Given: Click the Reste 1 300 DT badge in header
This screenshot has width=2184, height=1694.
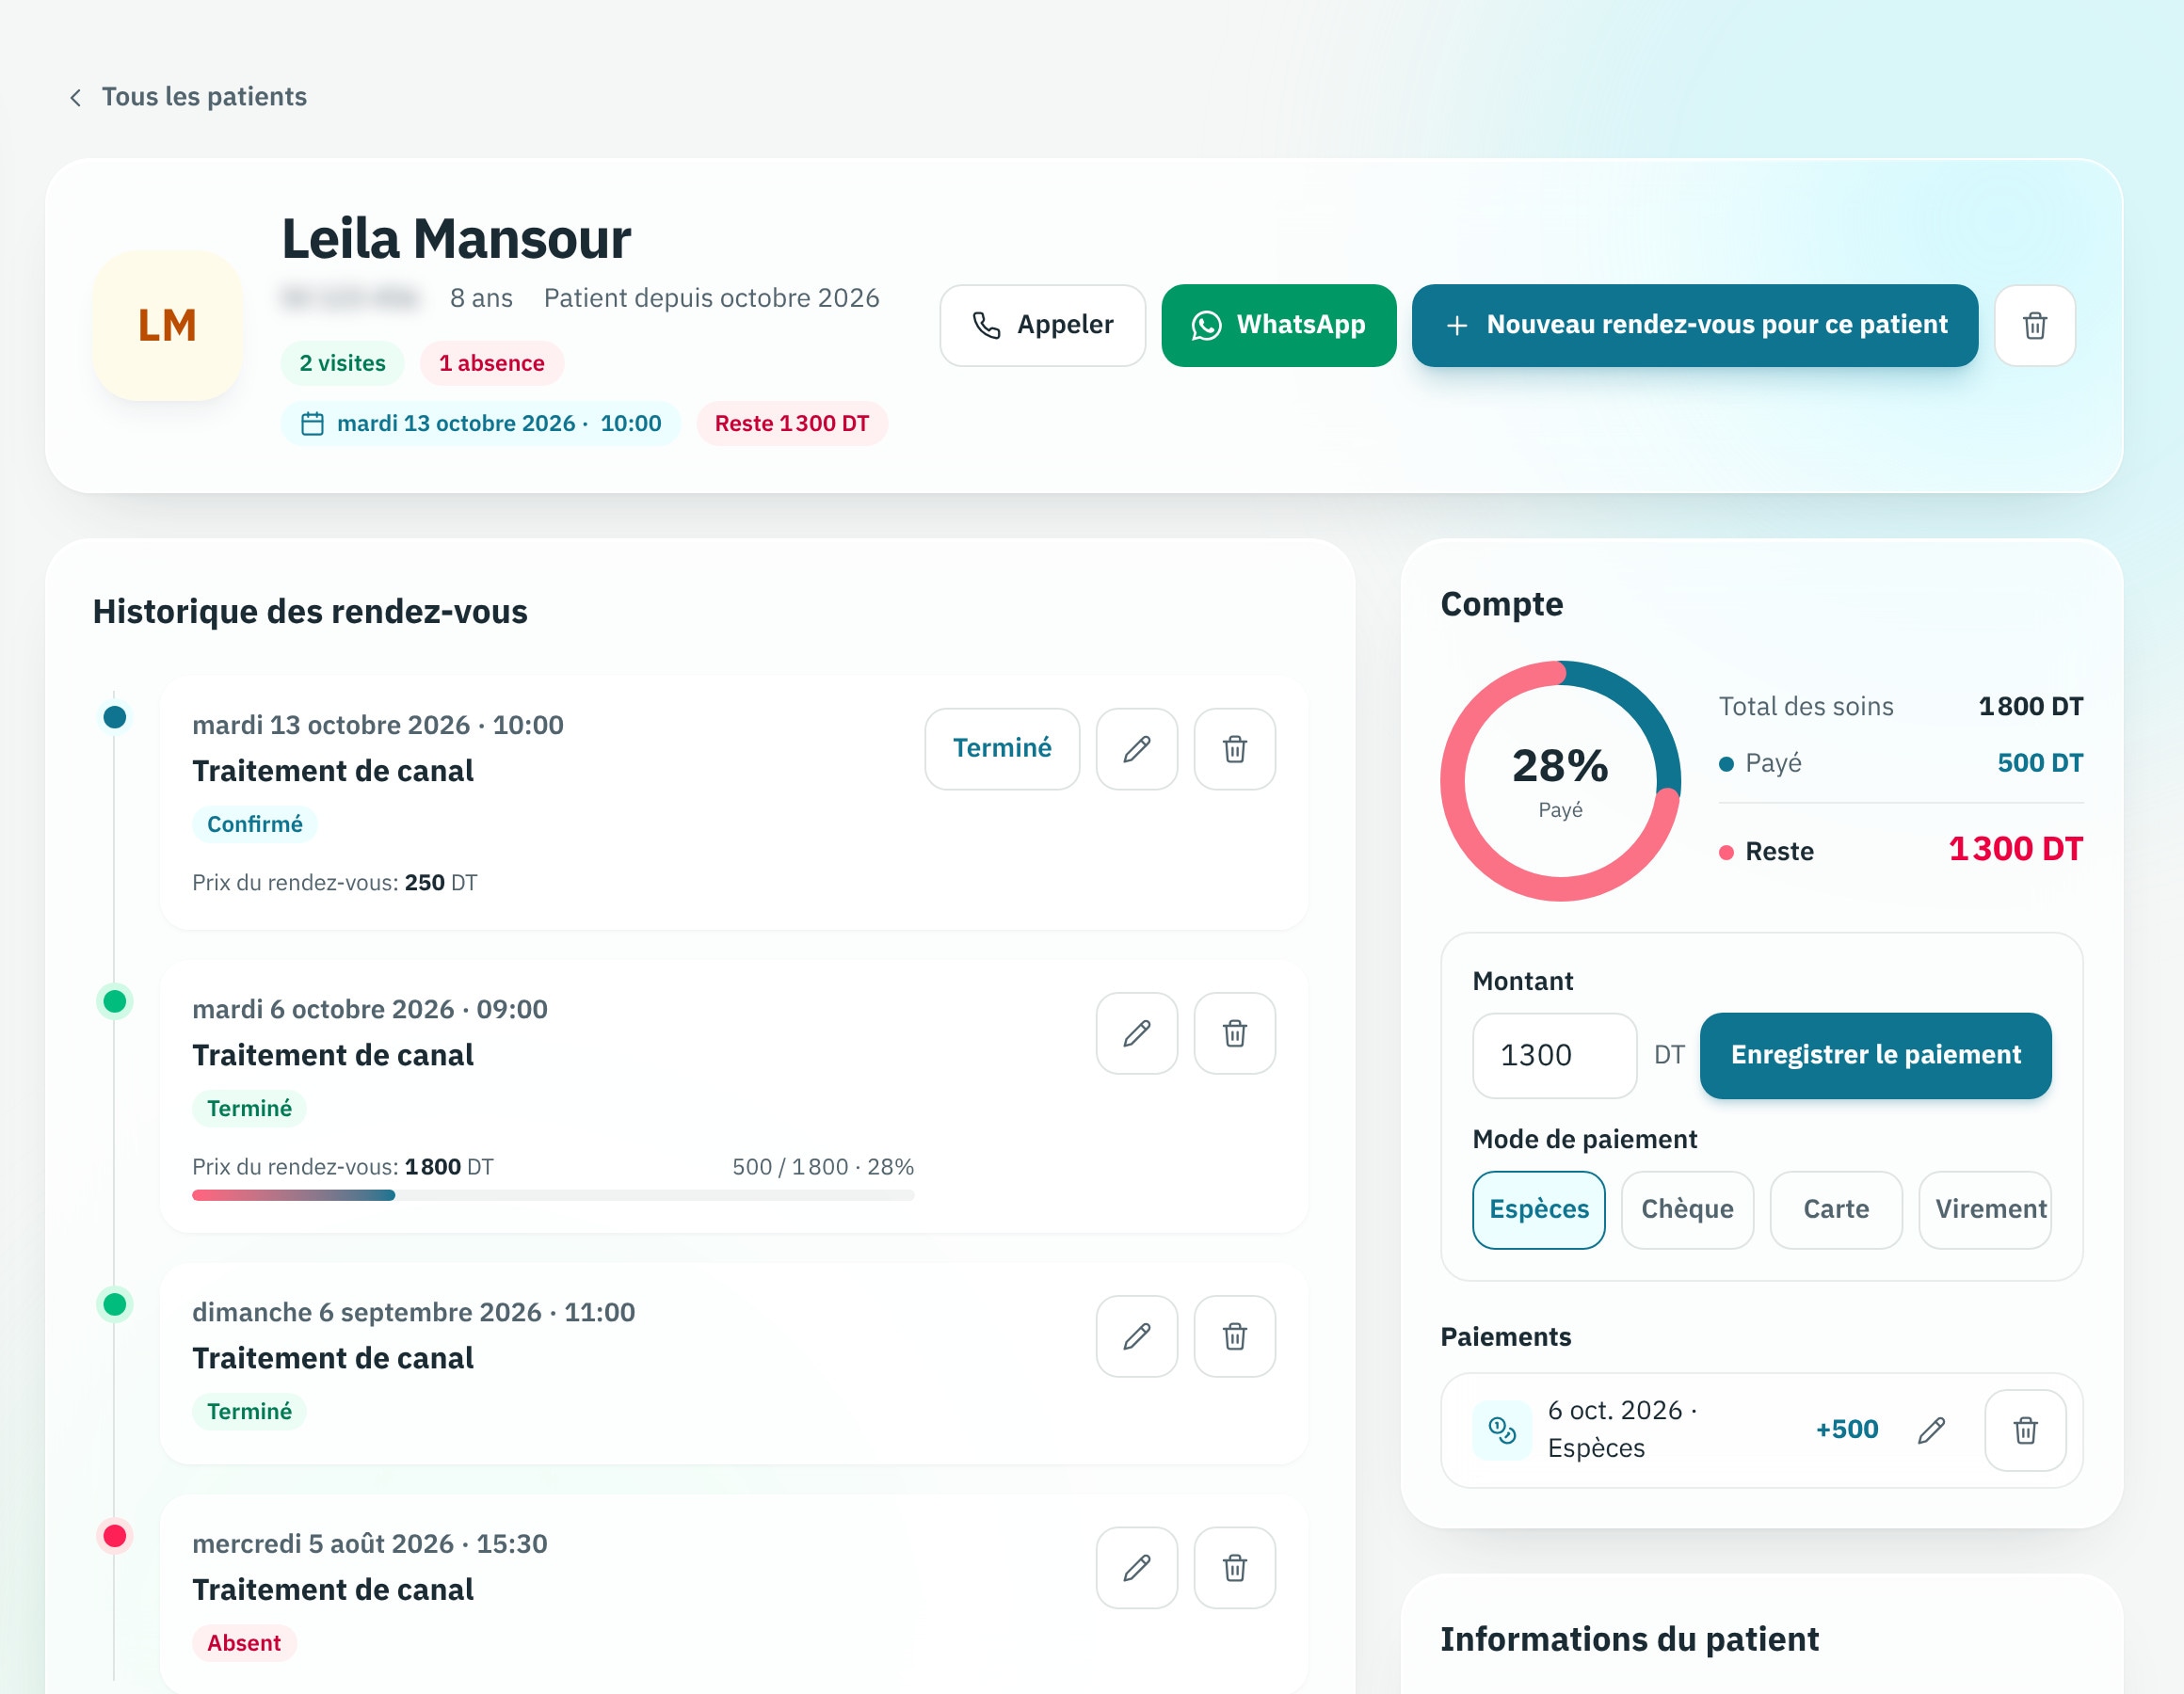Looking at the screenshot, I should point(791,423).
